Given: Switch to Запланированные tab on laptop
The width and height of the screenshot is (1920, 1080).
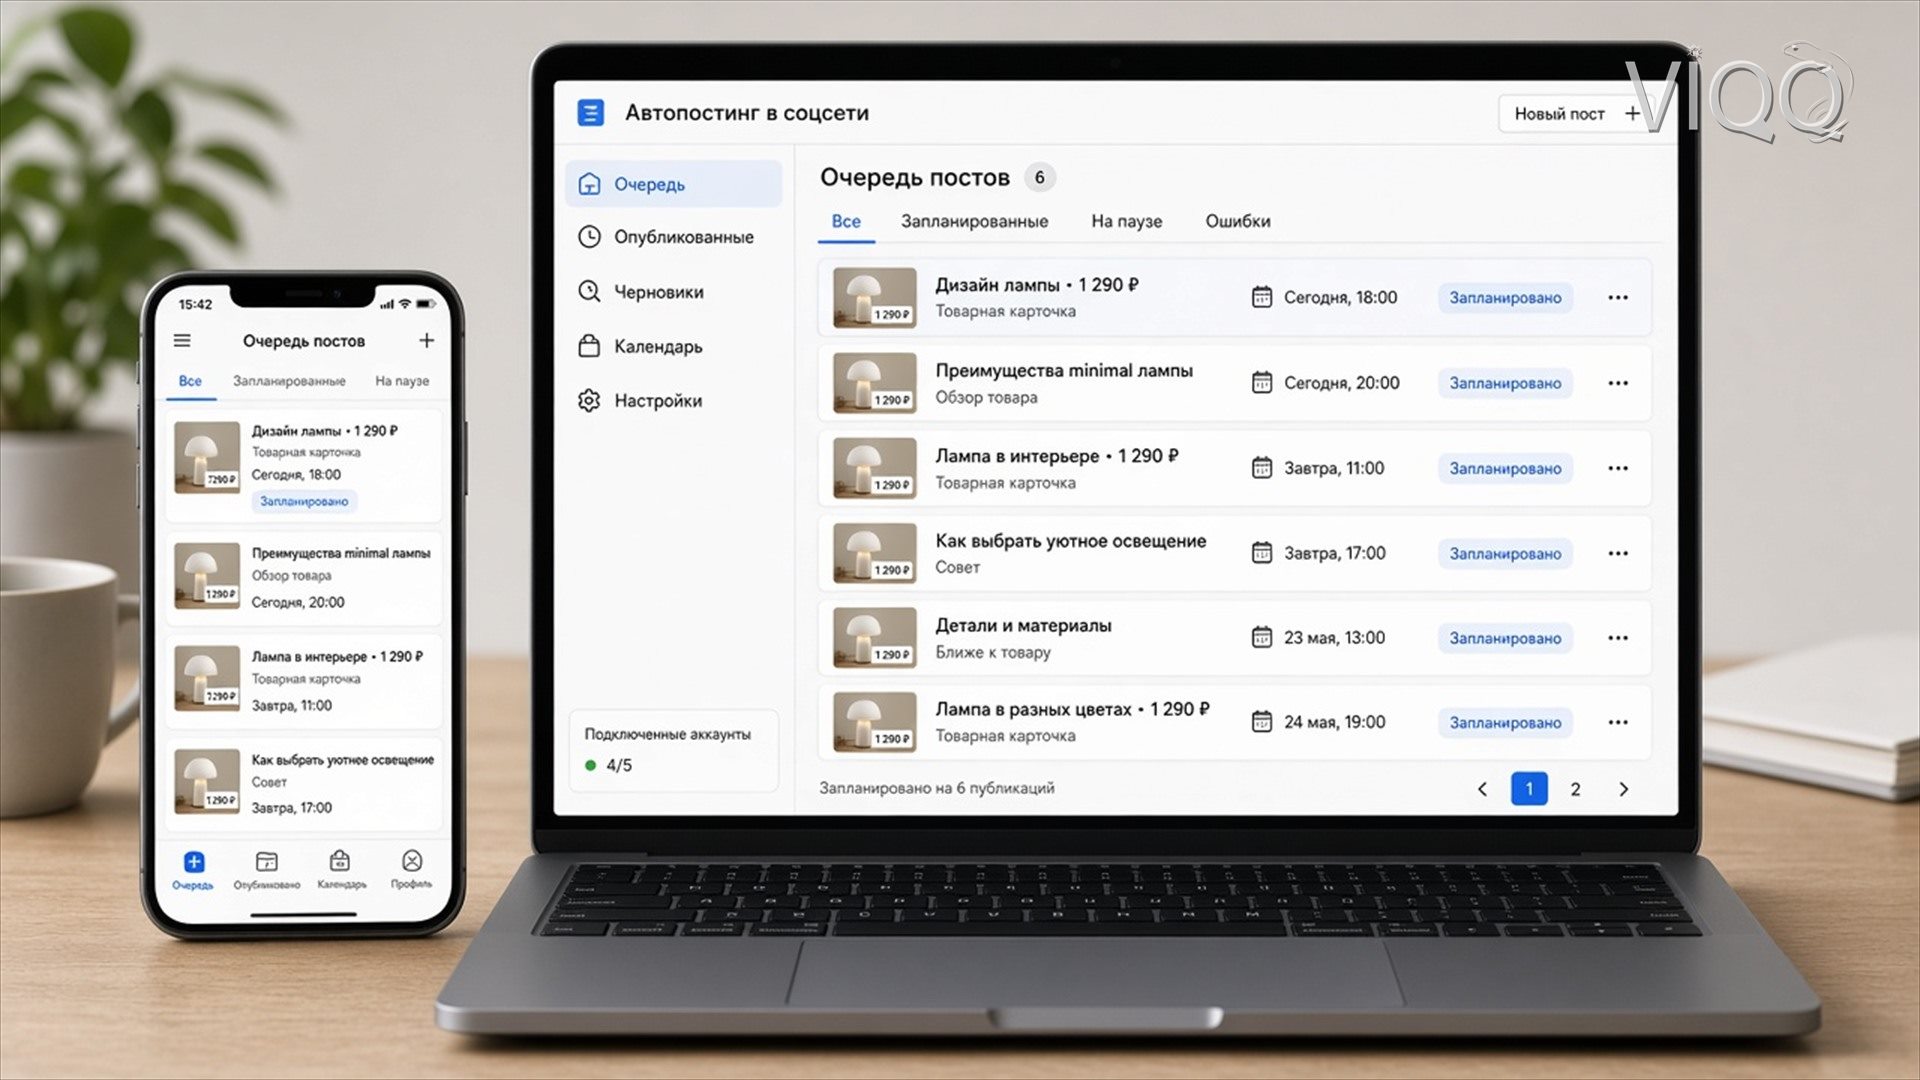Looking at the screenshot, I should click(x=974, y=221).
